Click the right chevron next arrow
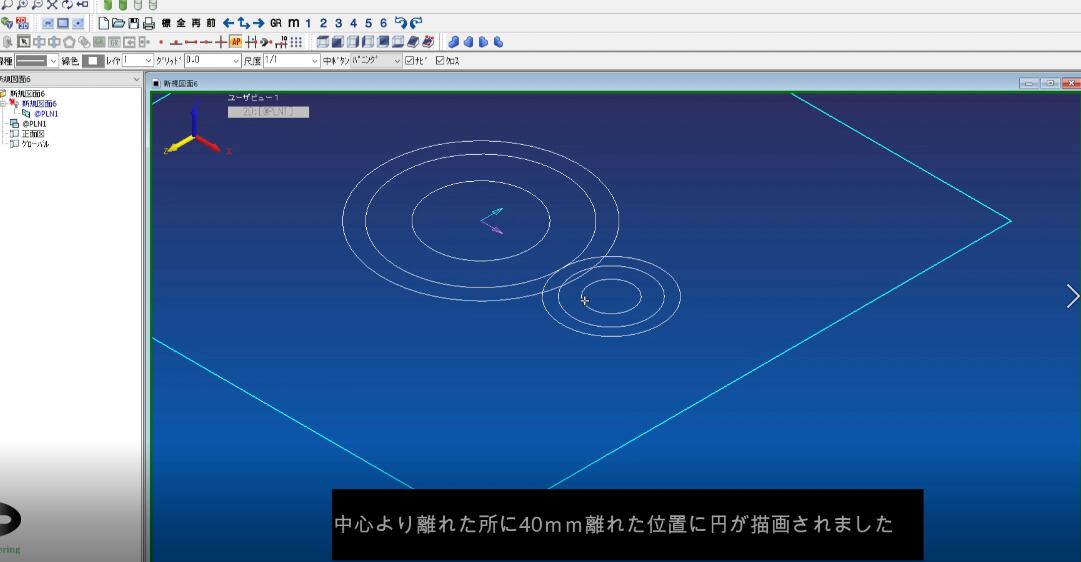The height and width of the screenshot is (562, 1081). pos(1073,296)
